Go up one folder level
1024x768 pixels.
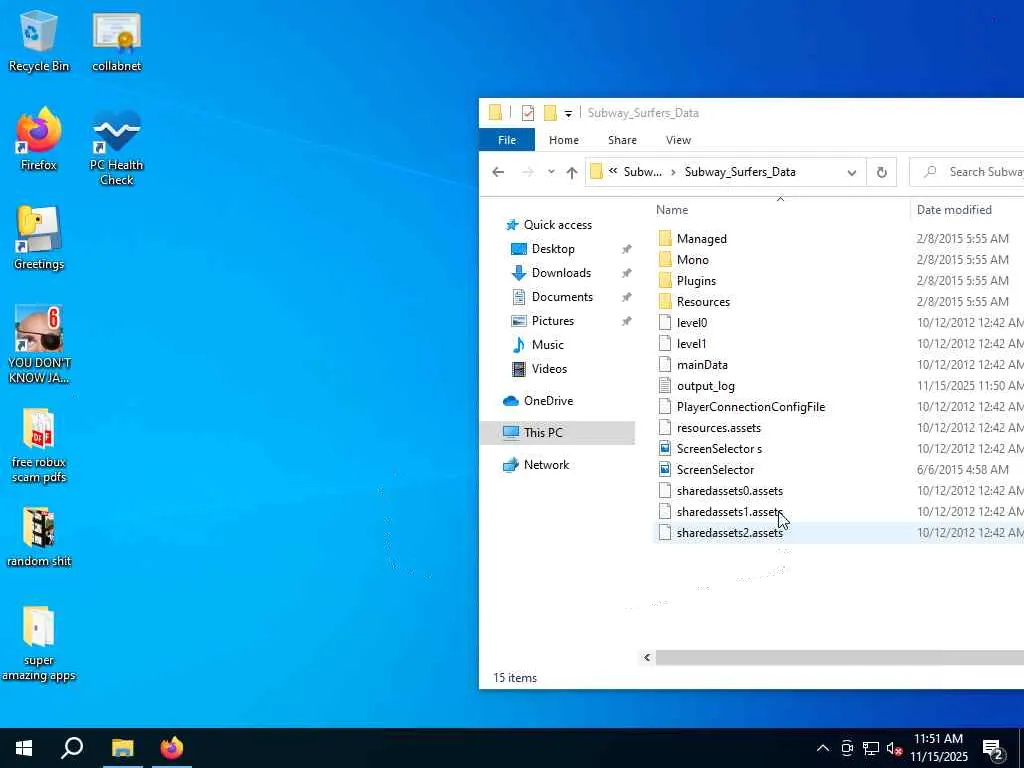tap(572, 172)
